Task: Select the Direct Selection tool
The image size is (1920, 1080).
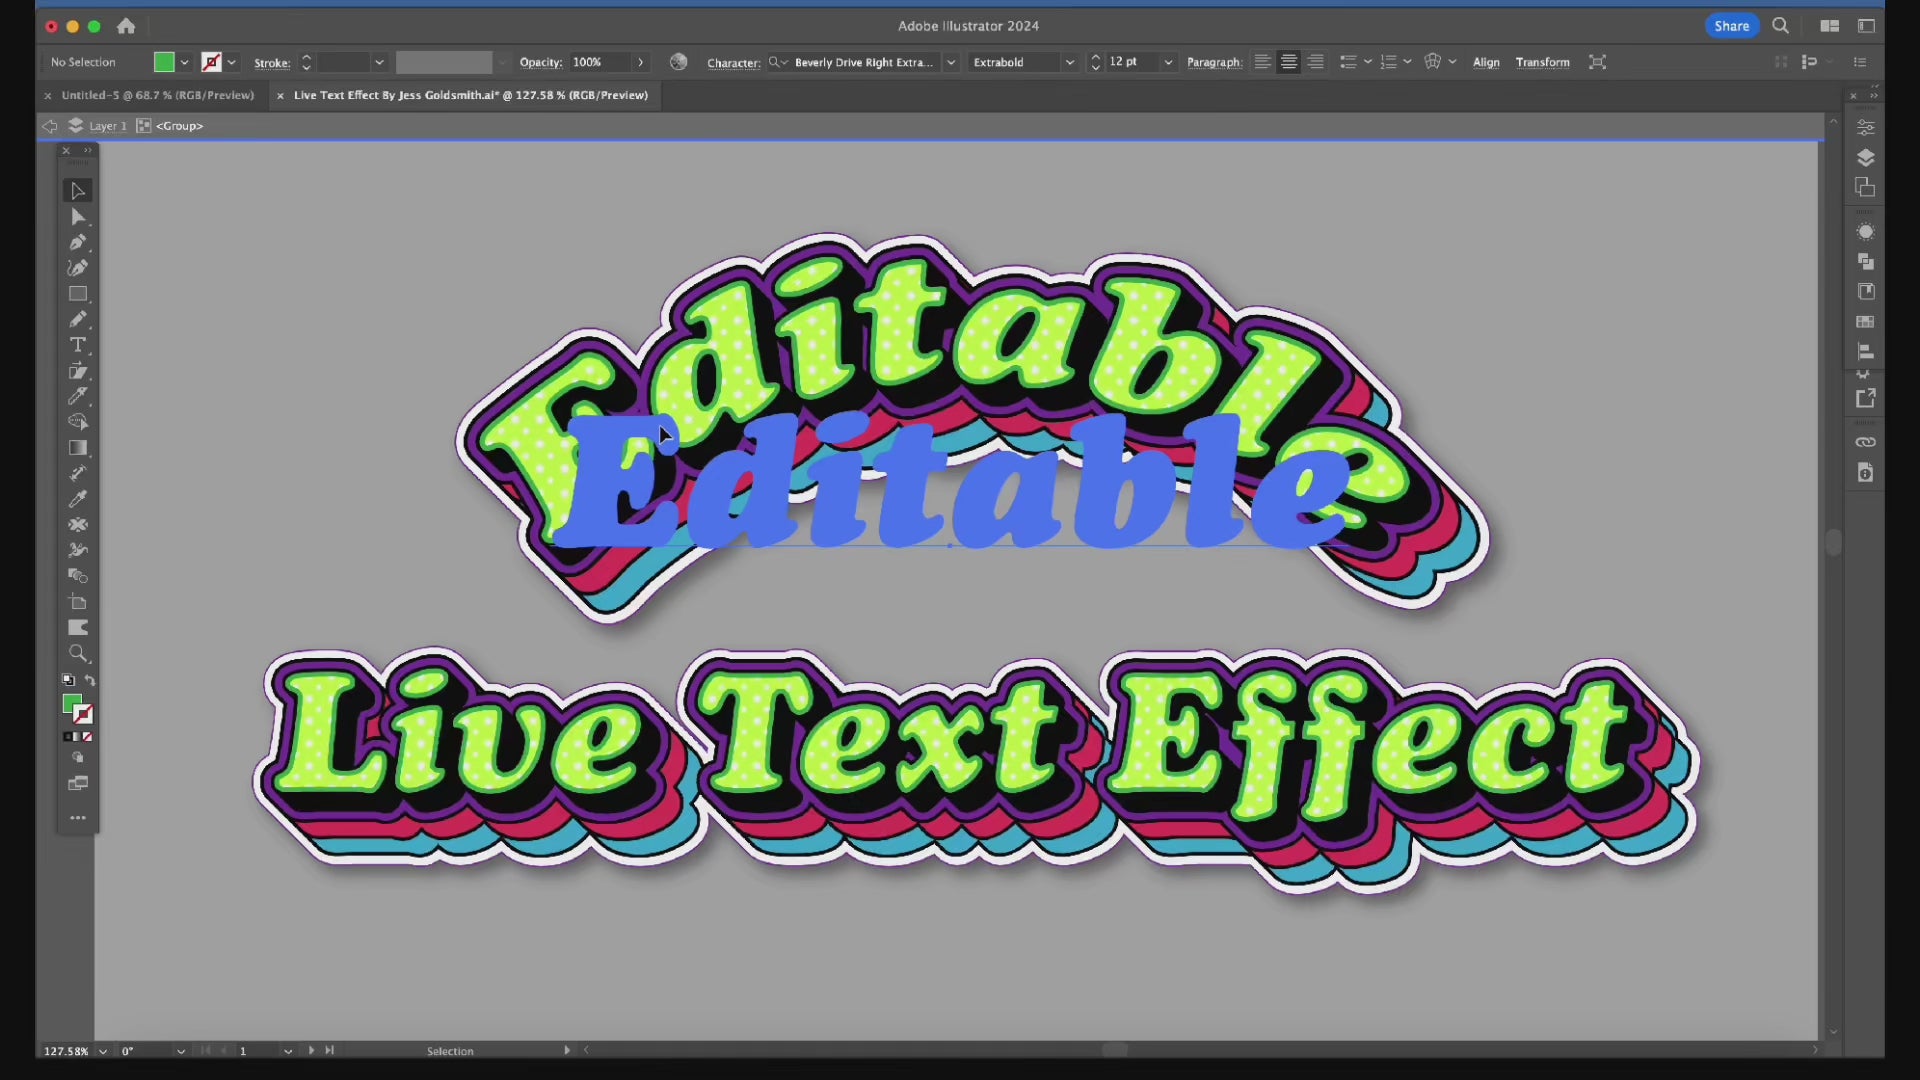Action: pos(78,217)
